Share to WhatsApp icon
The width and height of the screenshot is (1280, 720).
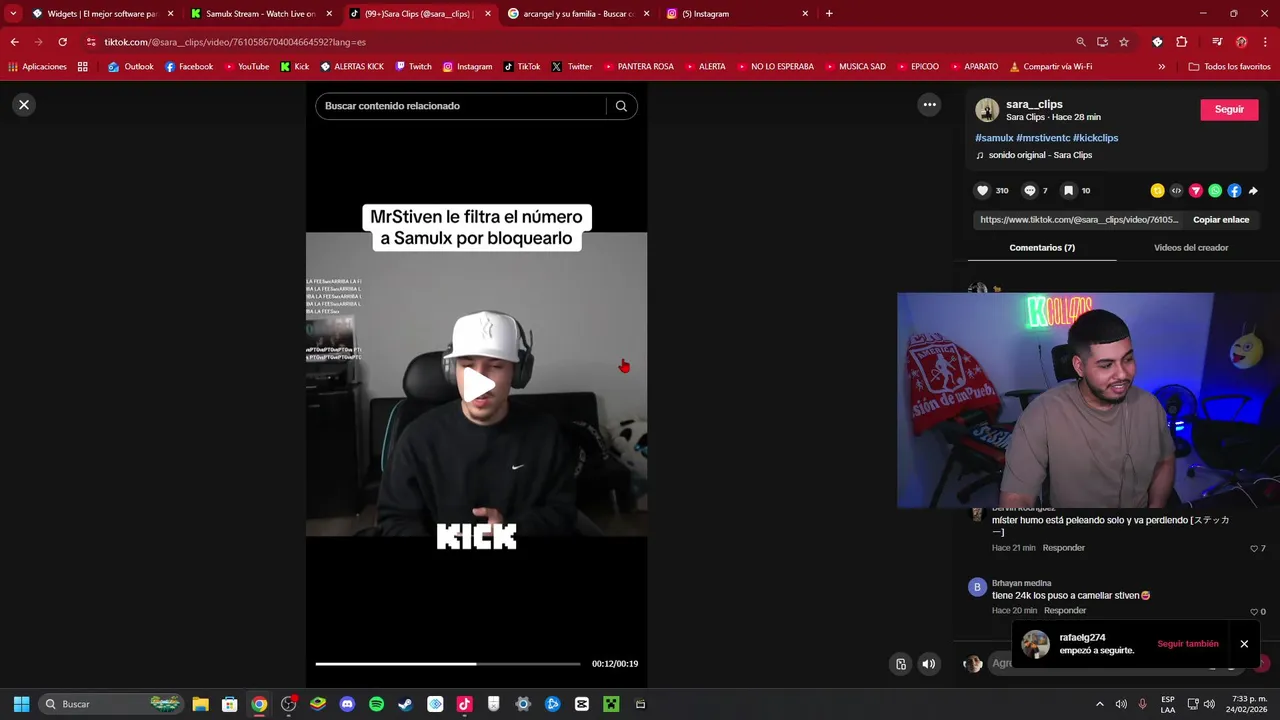click(1215, 190)
